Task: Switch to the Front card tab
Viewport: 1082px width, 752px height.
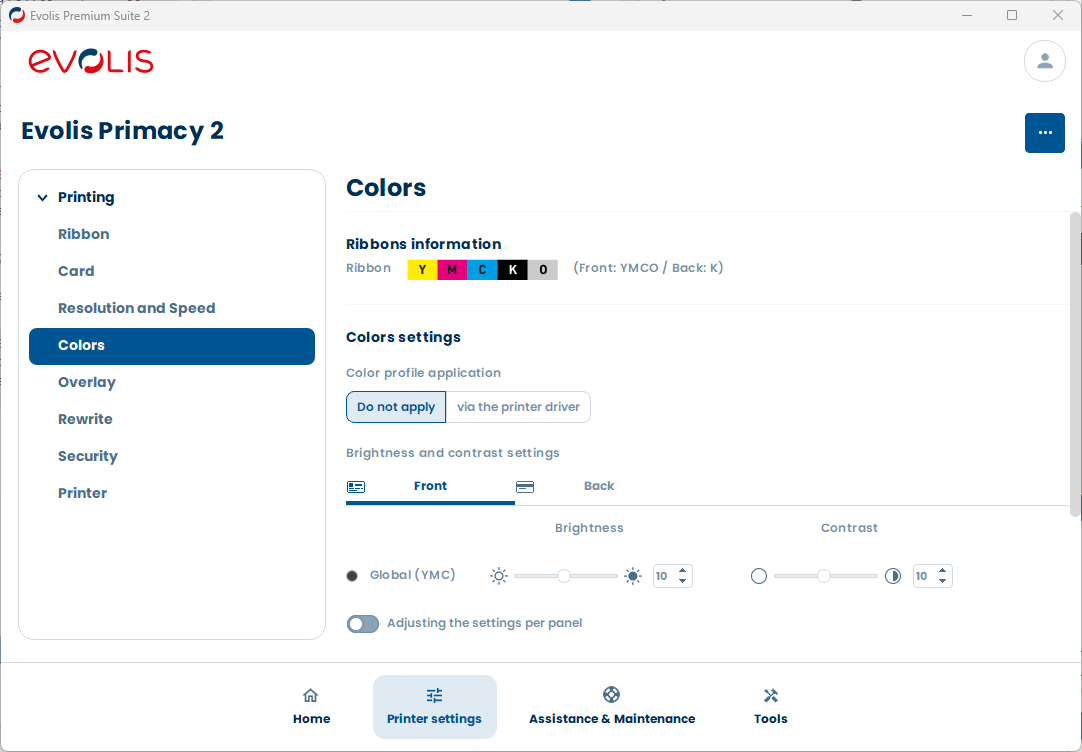Action: pyautogui.click(x=430, y=486)
